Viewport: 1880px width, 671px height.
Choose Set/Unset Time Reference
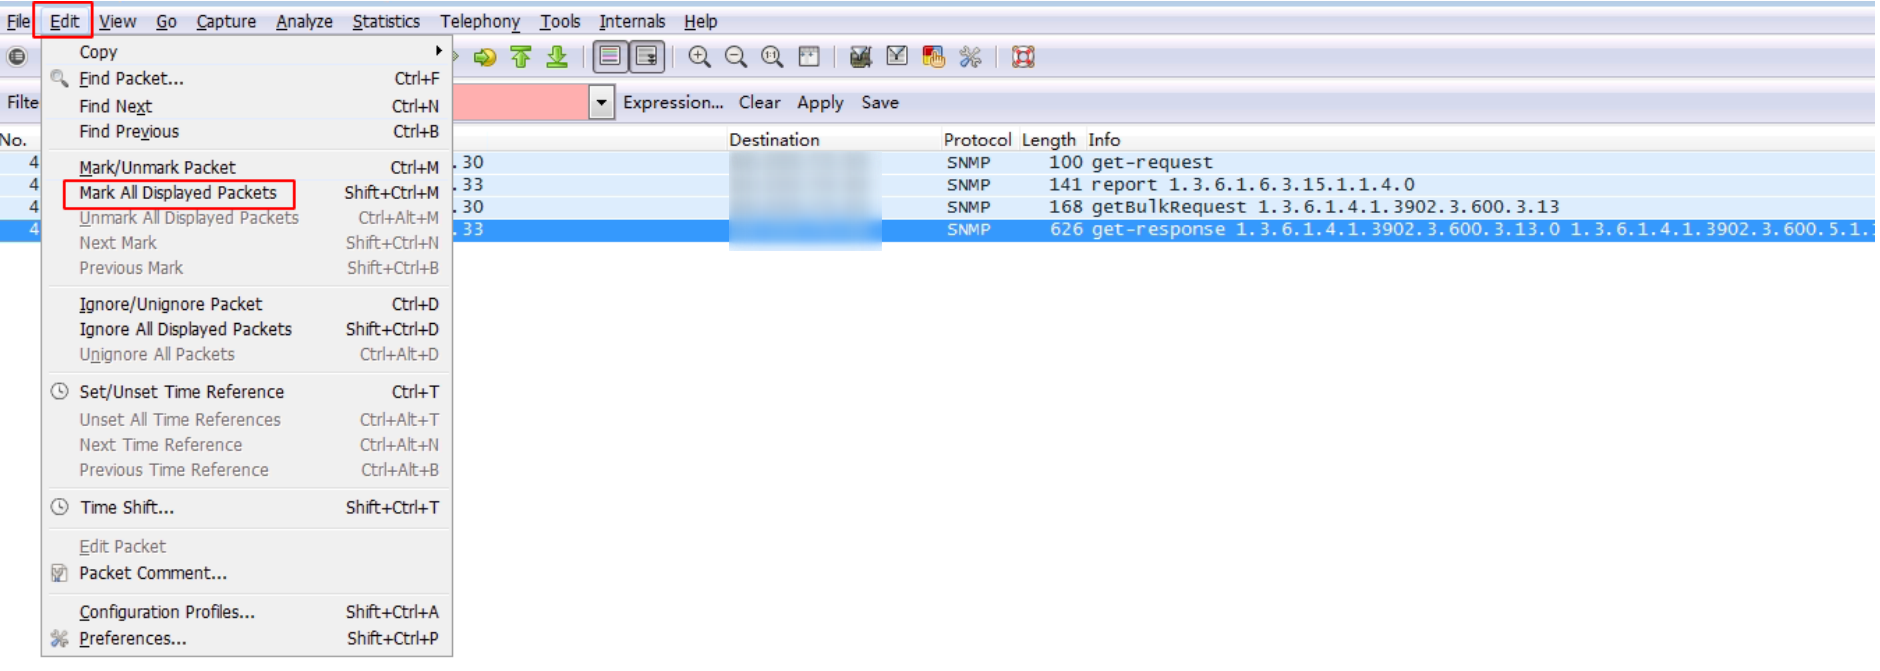point(247,392)
